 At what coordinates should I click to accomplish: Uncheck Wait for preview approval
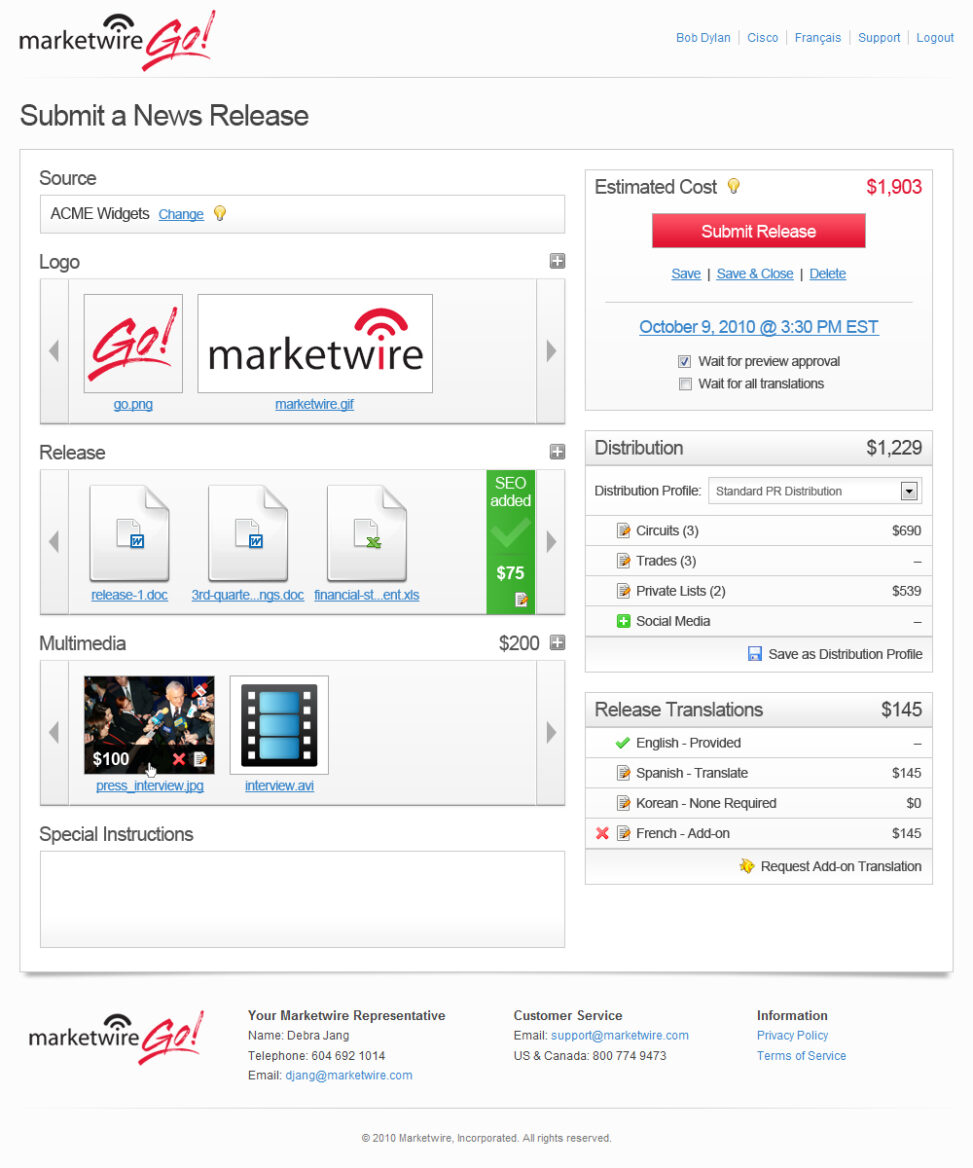[x=685, y=362]
